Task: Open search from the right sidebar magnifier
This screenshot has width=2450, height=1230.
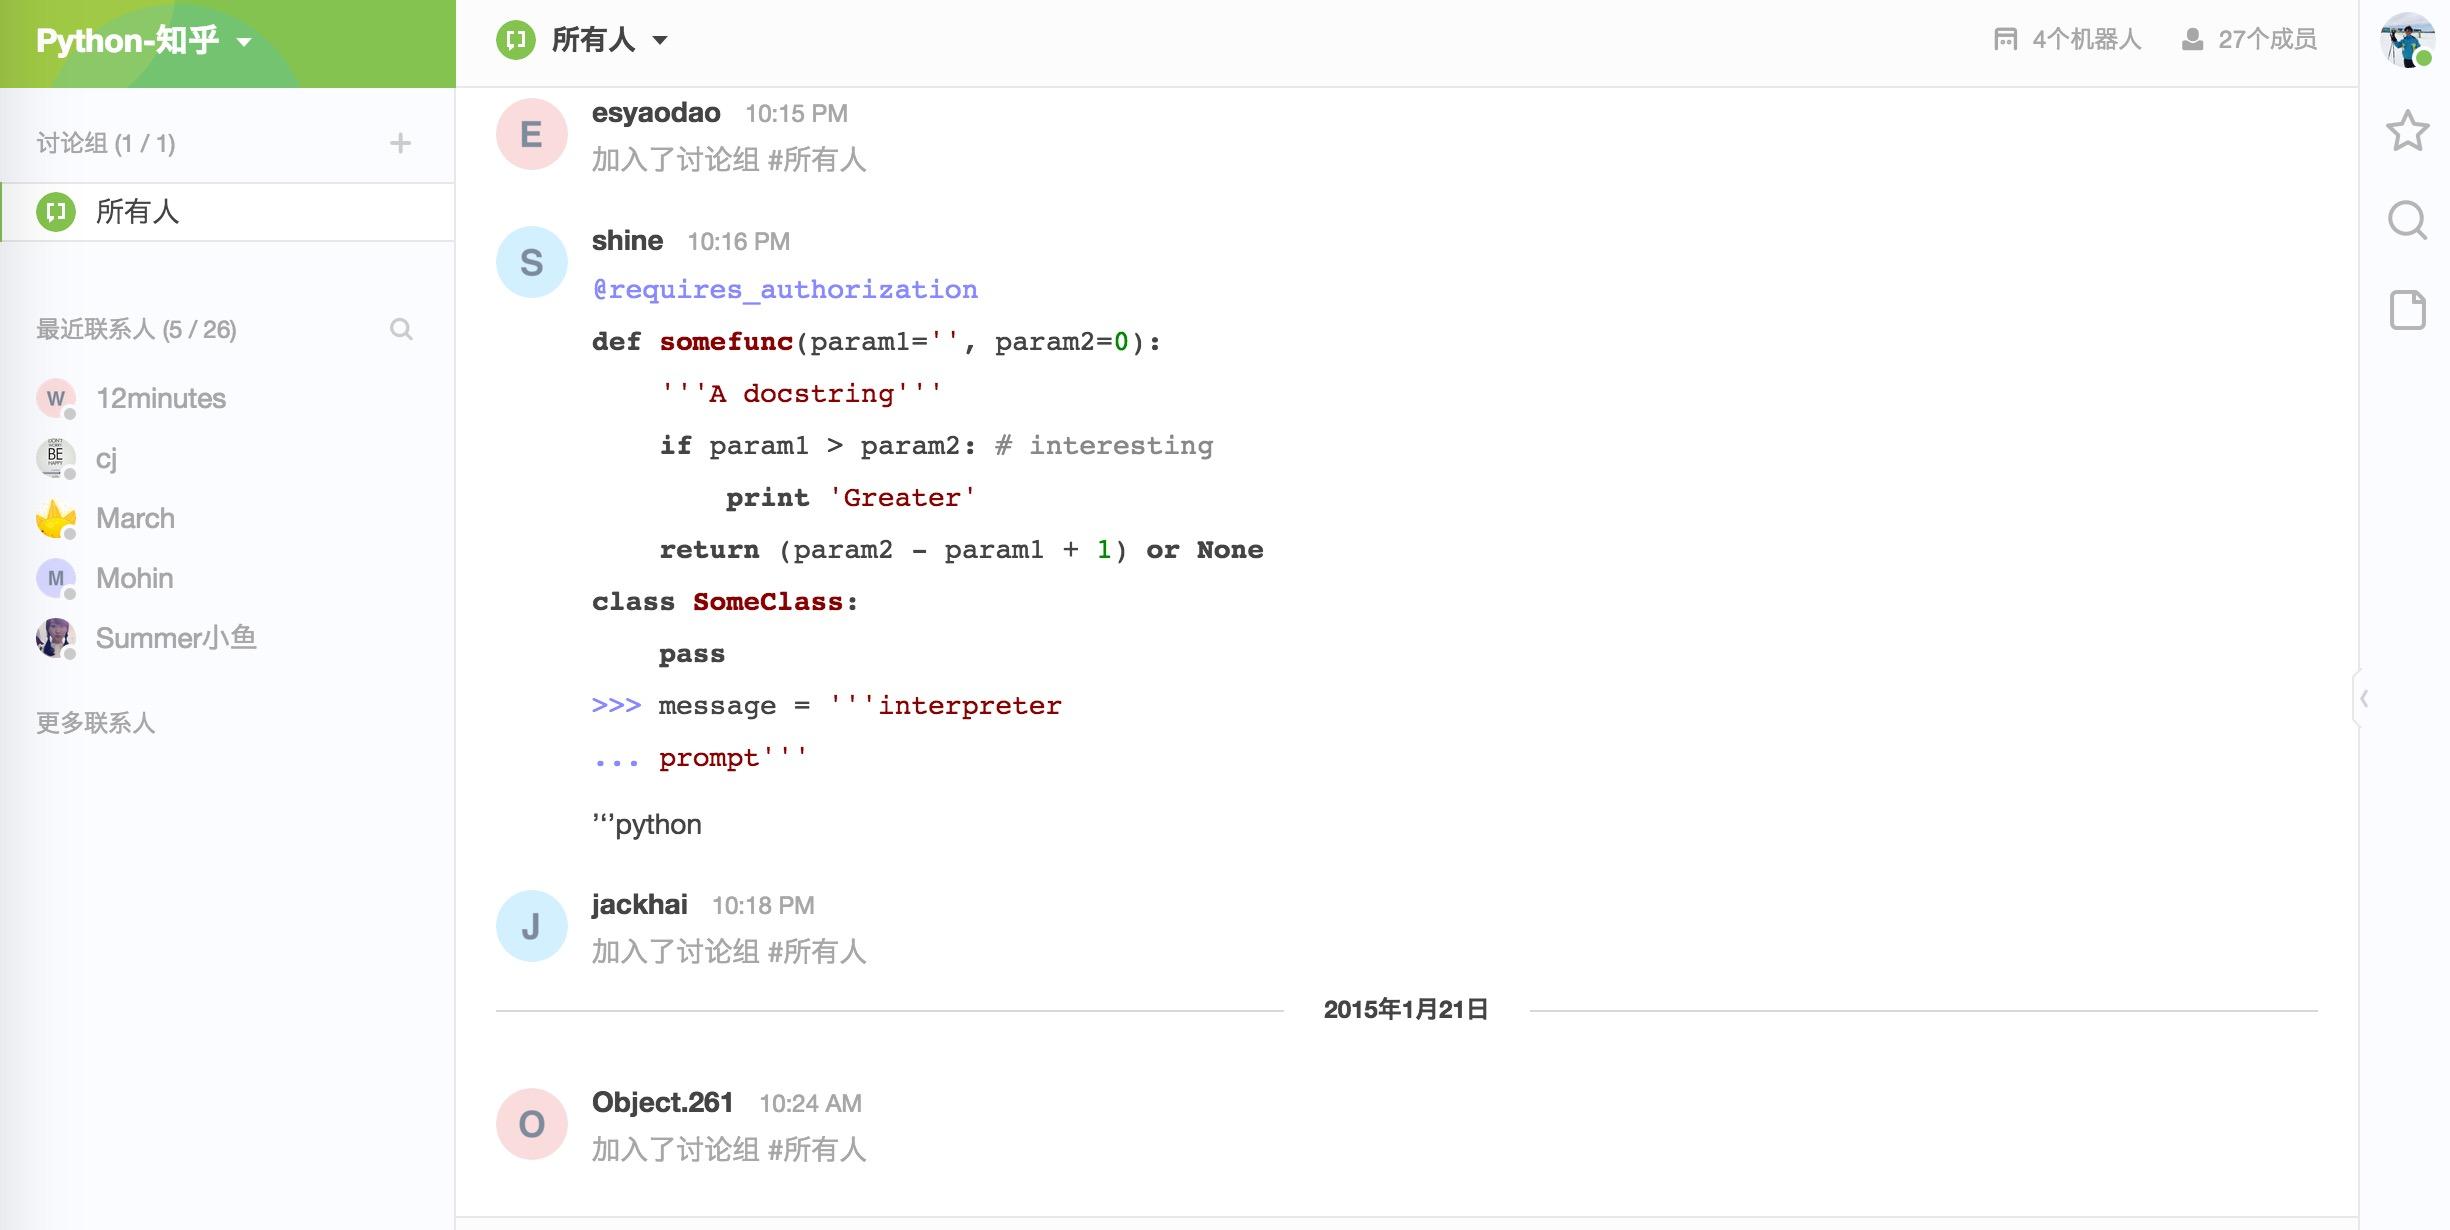Action: pos(2407,220)
